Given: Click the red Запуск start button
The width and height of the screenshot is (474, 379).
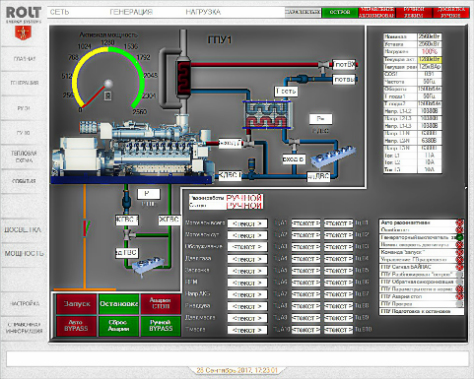Looking at the screenshot, I should [76, 304].
